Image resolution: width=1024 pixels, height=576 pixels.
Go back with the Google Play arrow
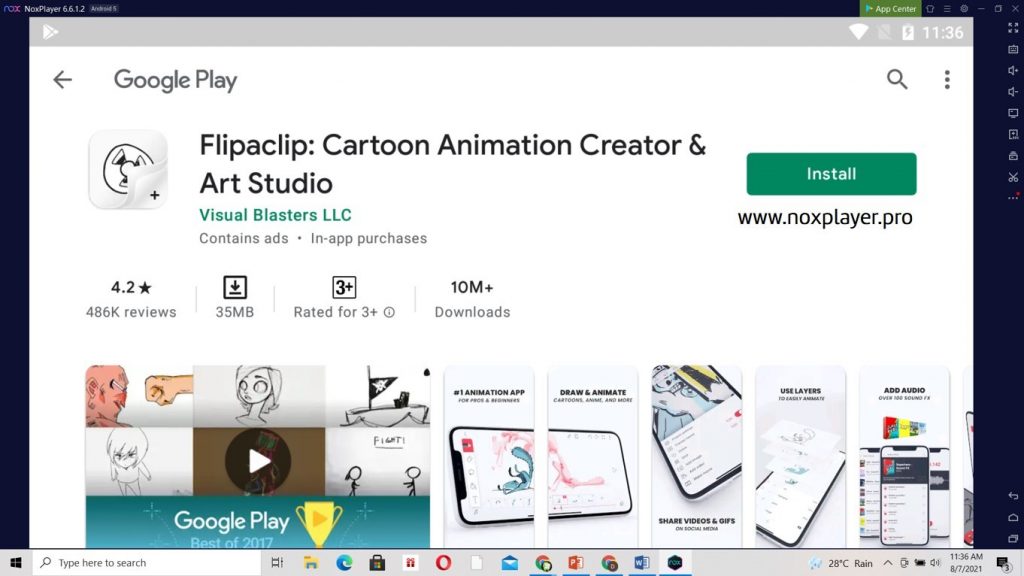tap(63, 80)
